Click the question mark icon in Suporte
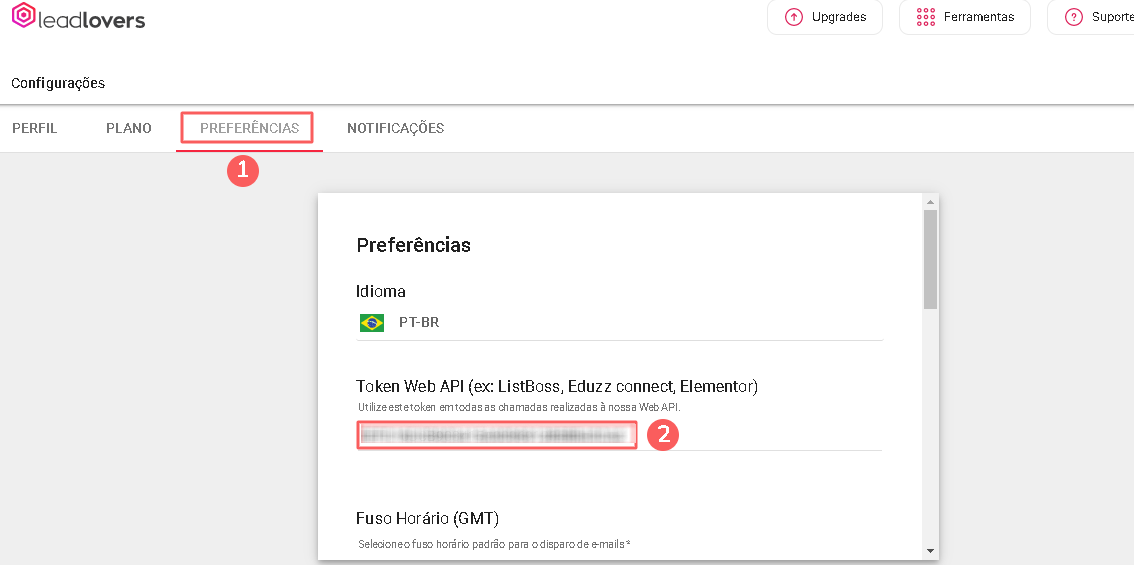 [1074, 17]
